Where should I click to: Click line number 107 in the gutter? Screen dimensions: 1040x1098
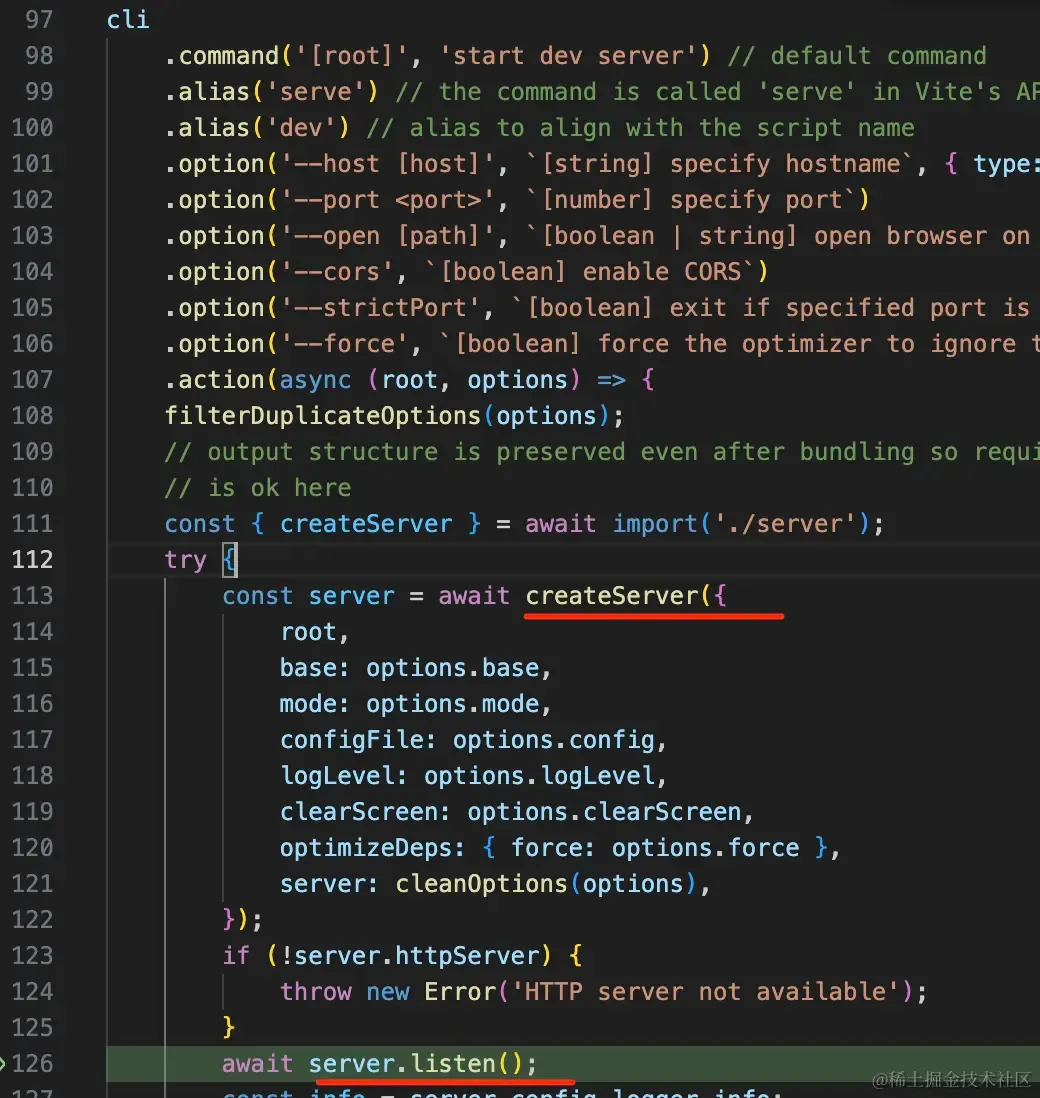(32, 380)
